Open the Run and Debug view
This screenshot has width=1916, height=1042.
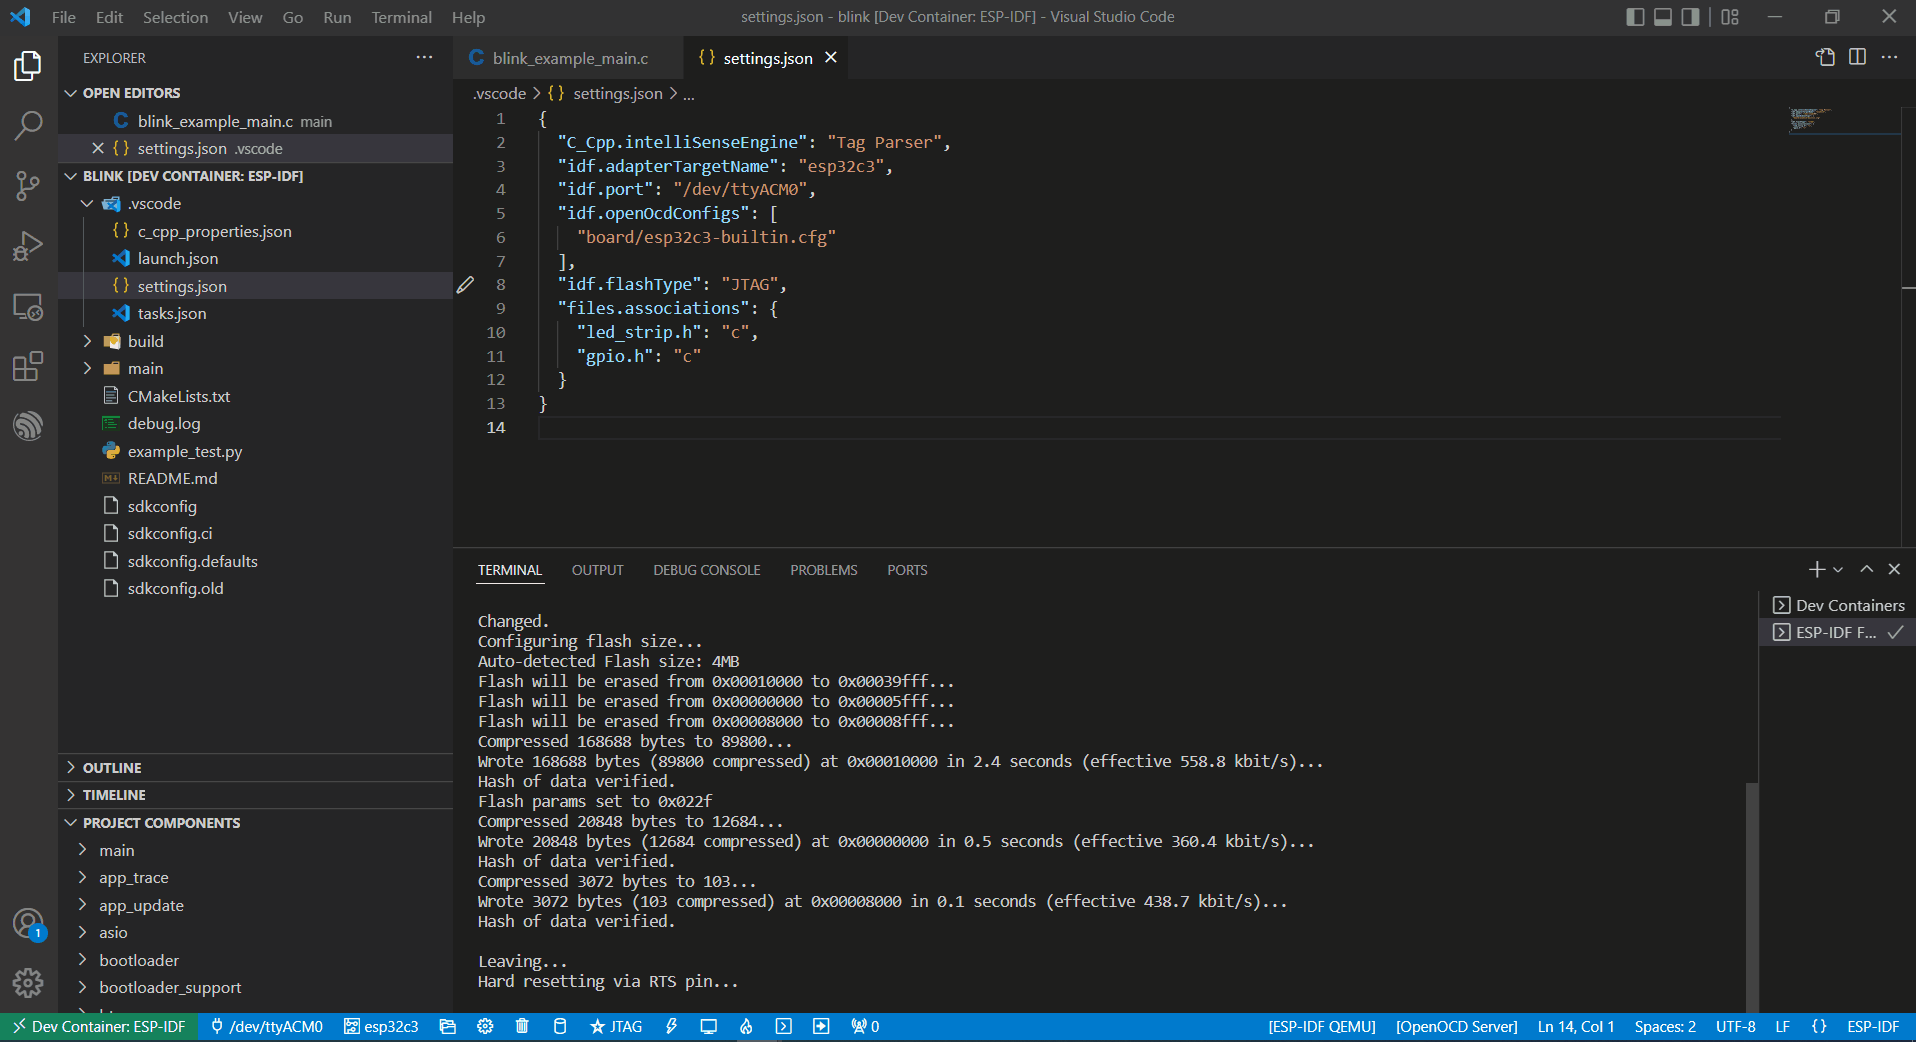click(x=28, y=246)
